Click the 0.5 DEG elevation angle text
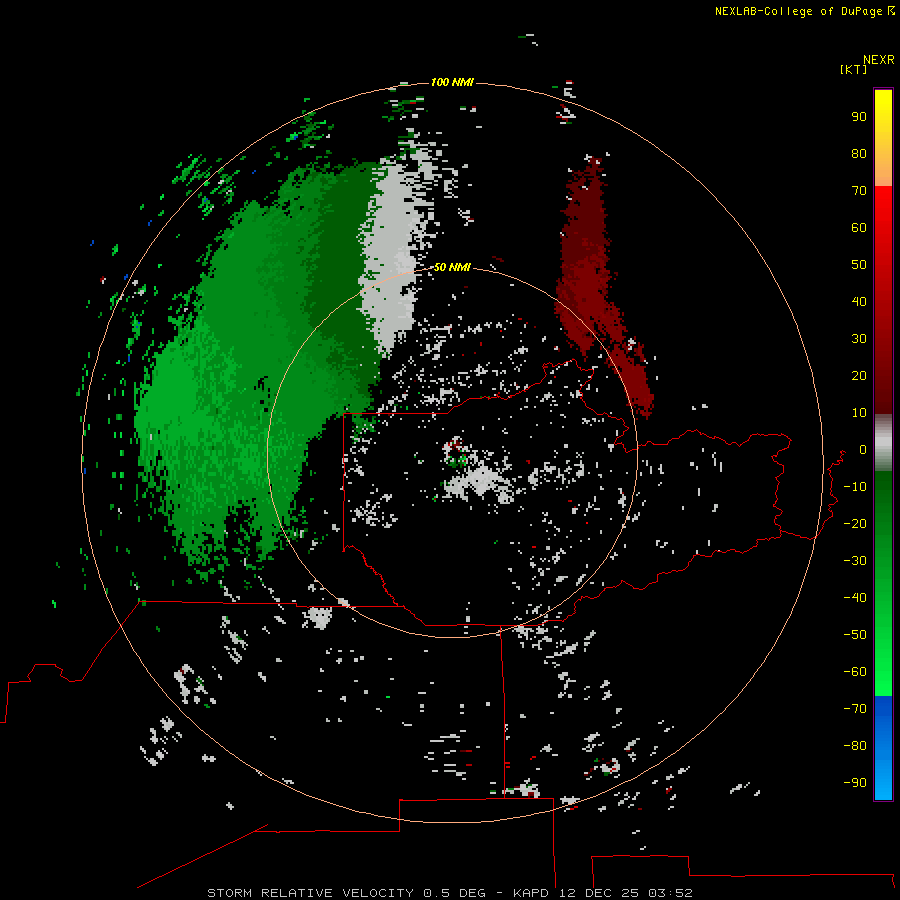This screenshot has height=900, width=900. point(455,893)
